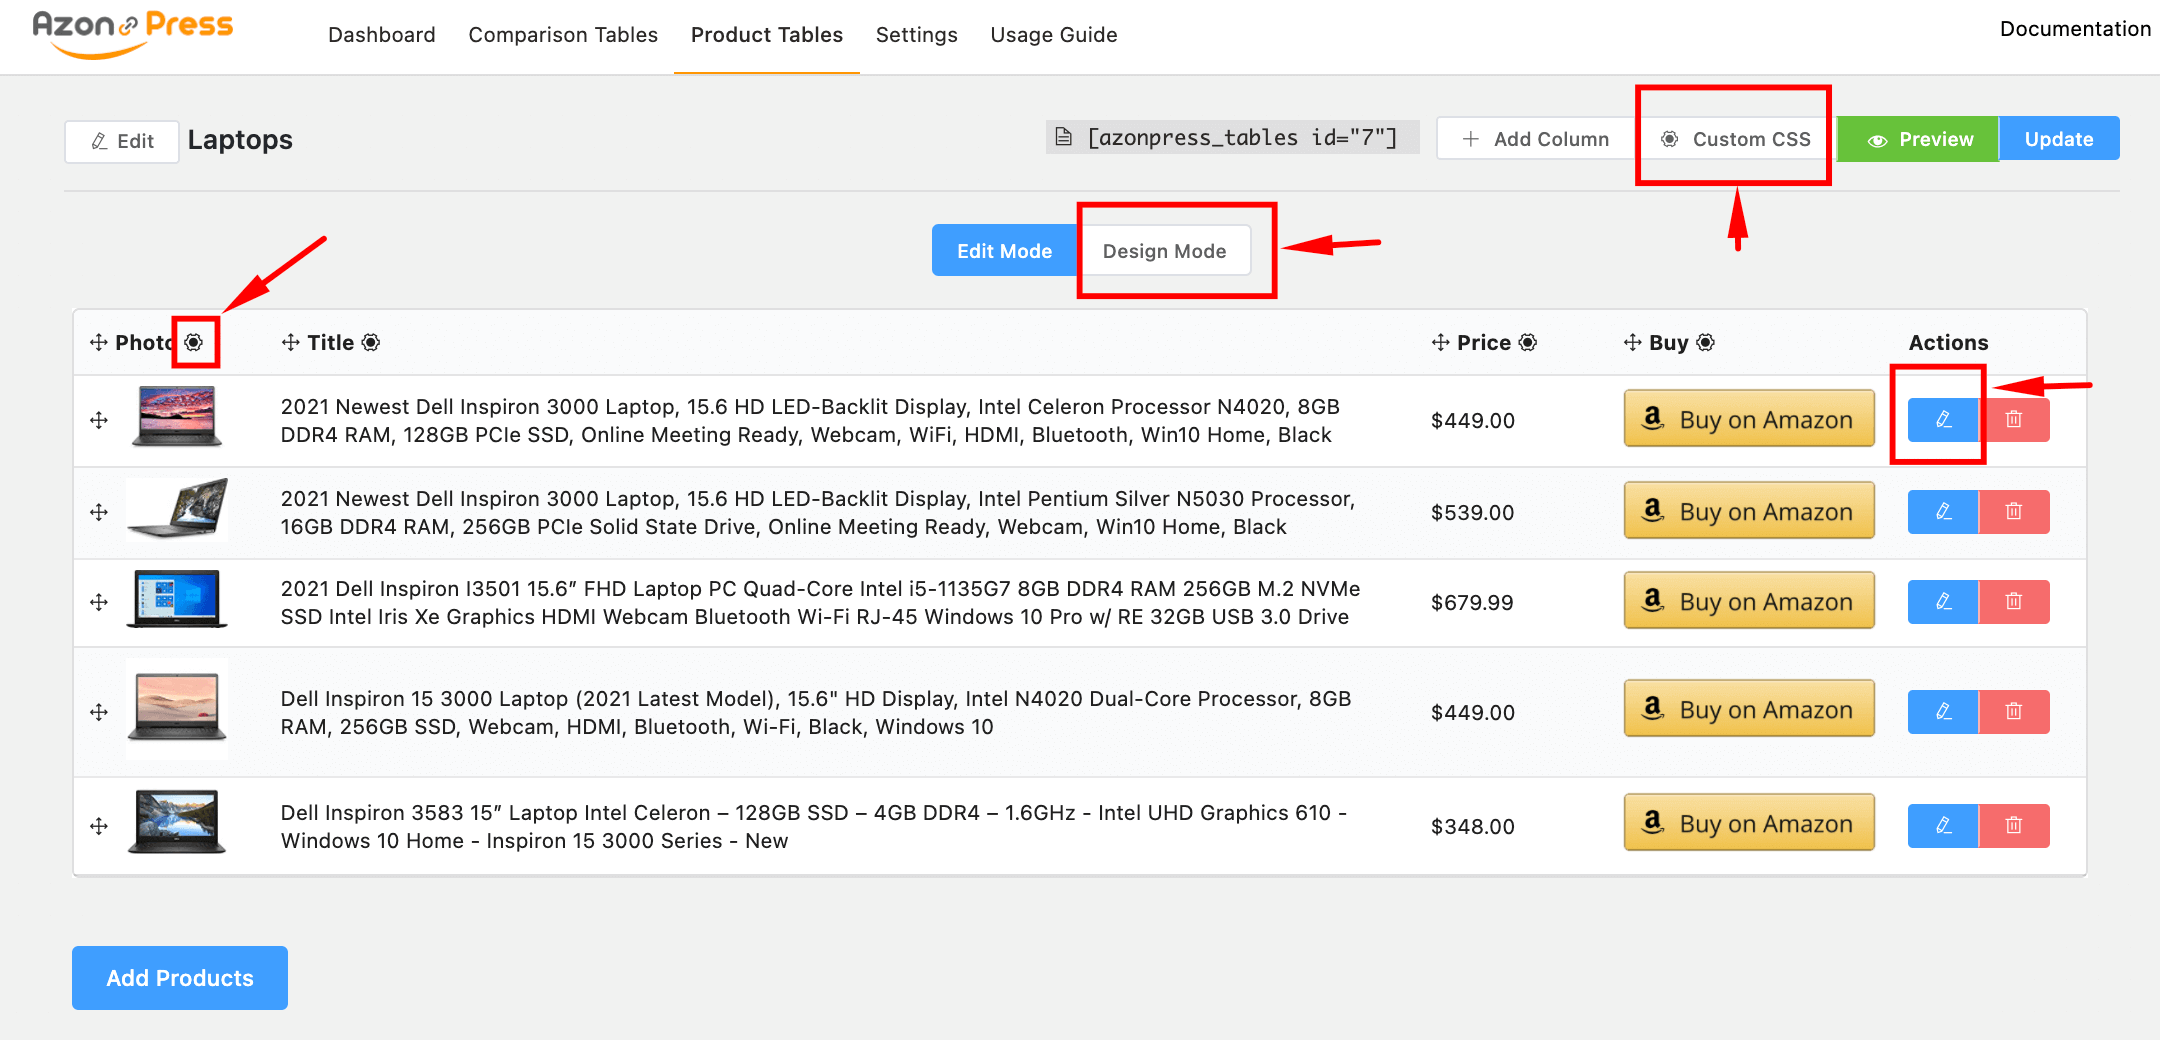Click Buy on Amazon for $539.00 laptop
Viewport: 2160px width, 1040px height.
(1749, 511)
